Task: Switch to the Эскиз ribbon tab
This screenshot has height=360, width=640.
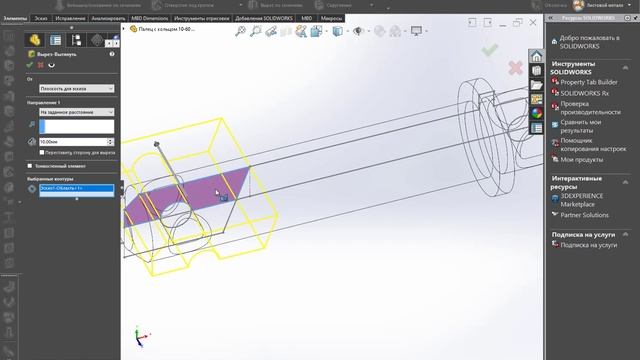Action: click(41, 18)
